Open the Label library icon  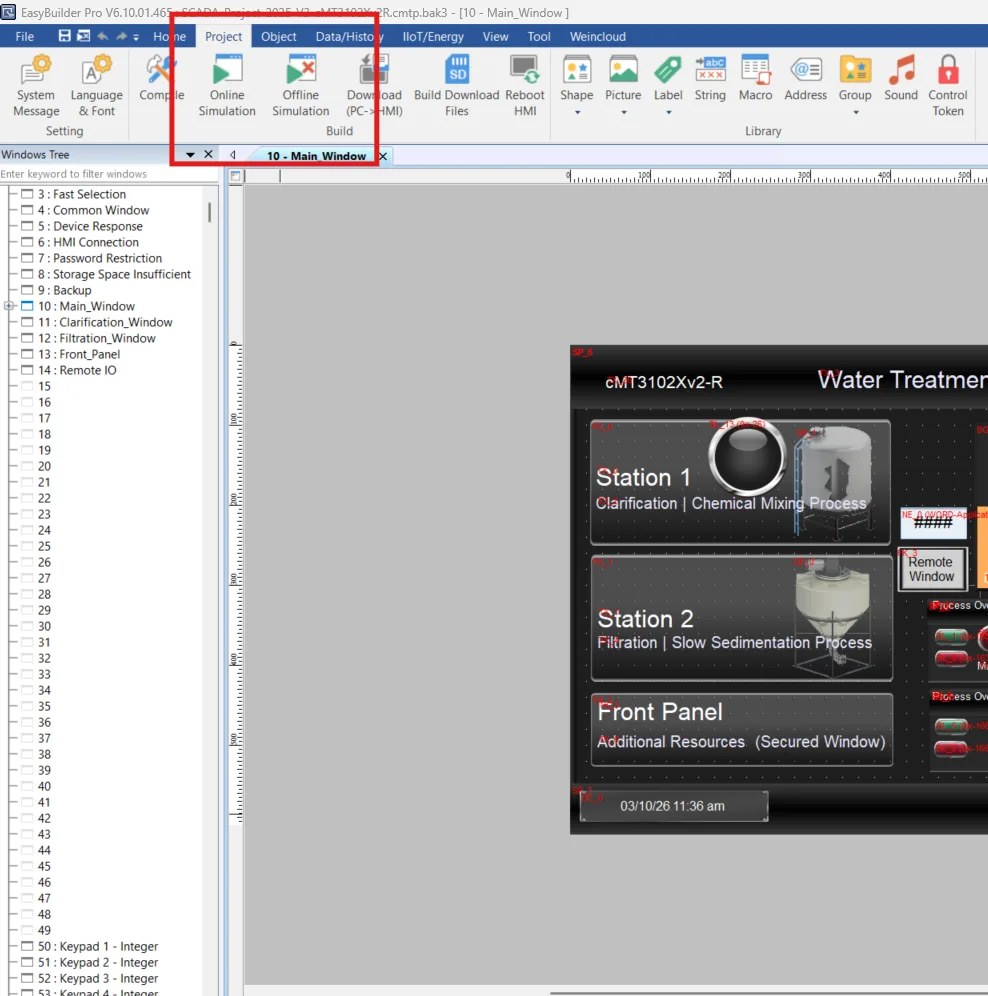(x=668, y=77)
